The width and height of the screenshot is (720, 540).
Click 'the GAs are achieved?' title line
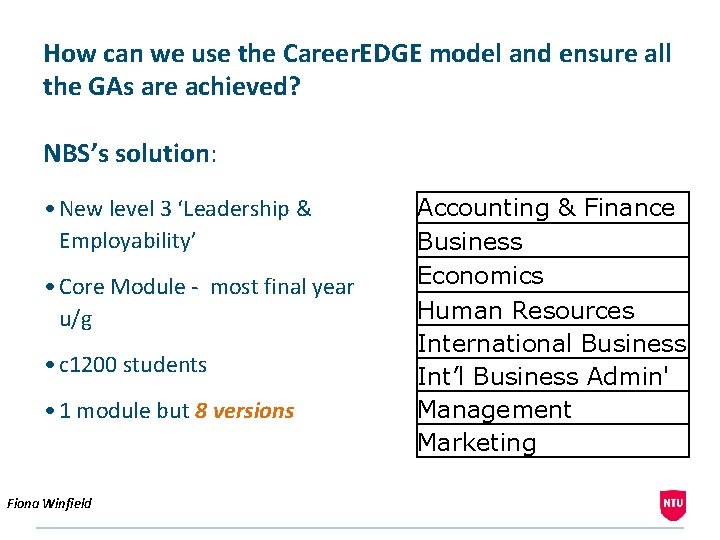[x=172, y=87]
